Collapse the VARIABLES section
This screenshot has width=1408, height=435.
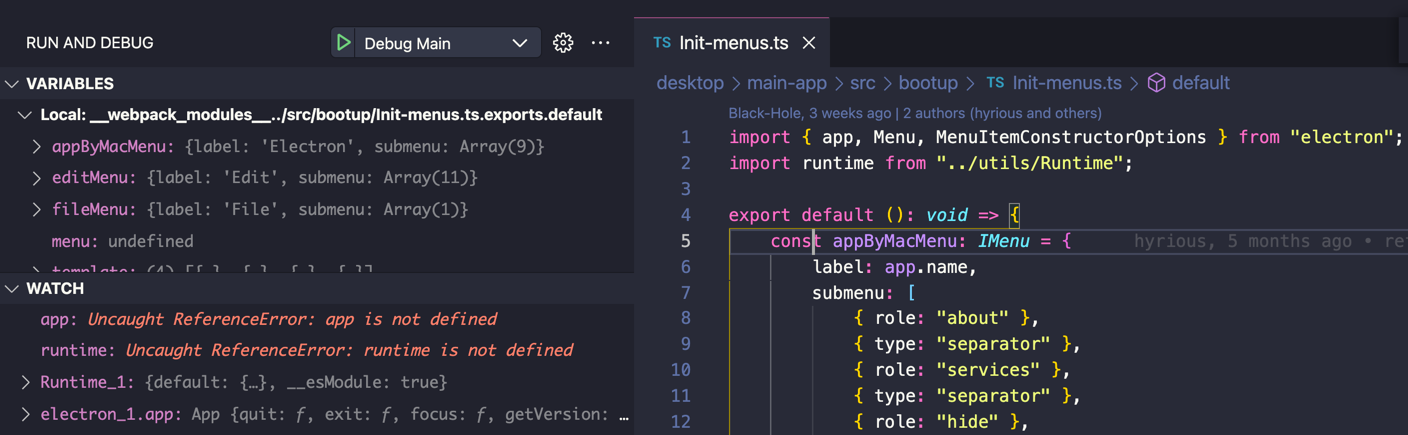(x=13, y=84)
